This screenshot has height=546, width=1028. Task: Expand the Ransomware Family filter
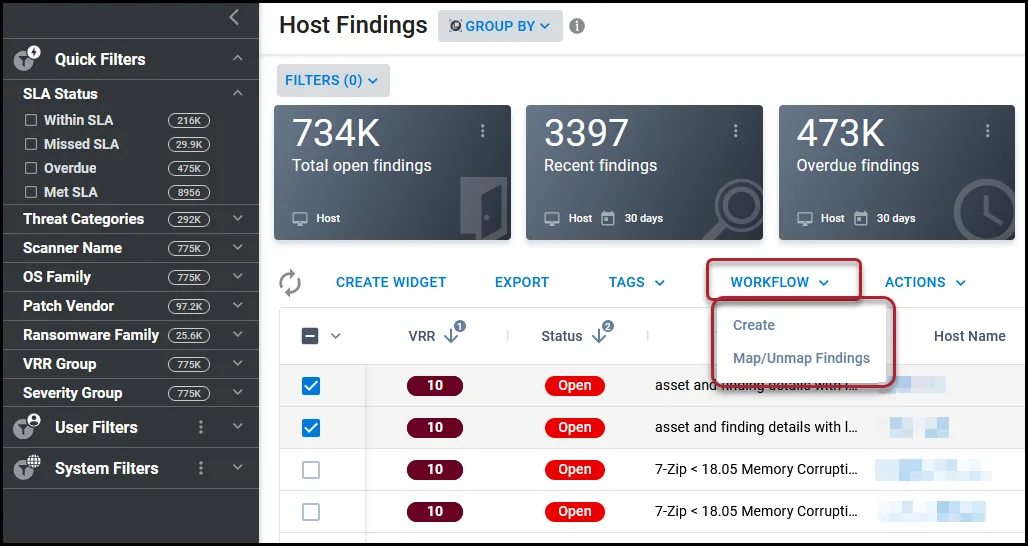coord(237,334)
